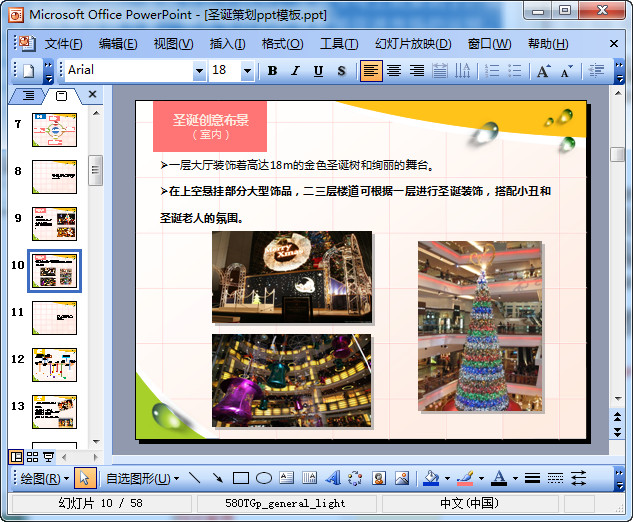This screenshot has width=633, height=522.
Task: Decrease font size with small A icon
Action: 566,71
